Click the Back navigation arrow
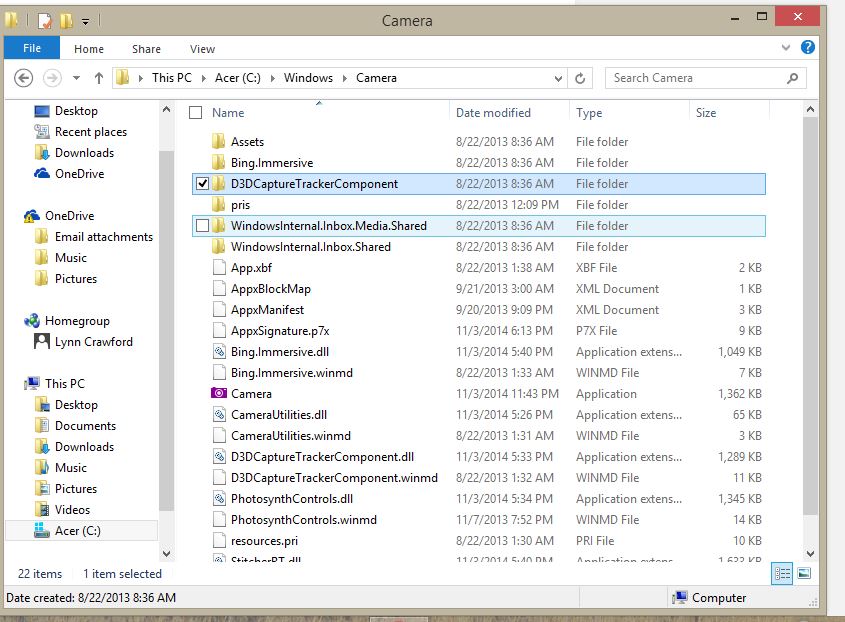 (23, 78)
